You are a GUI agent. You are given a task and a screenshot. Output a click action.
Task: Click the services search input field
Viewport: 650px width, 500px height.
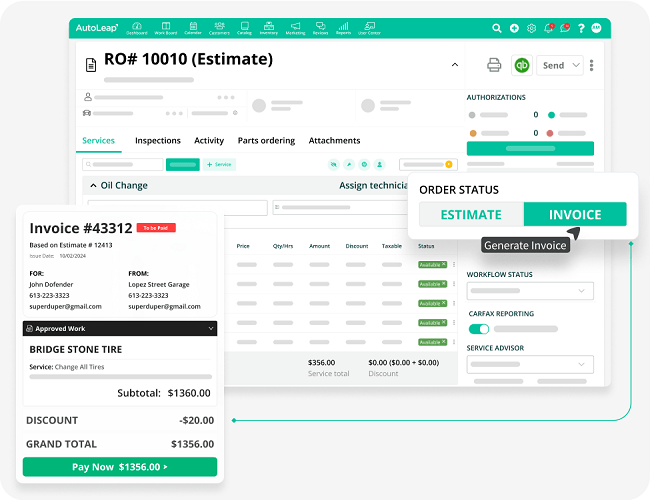(122, 164)
